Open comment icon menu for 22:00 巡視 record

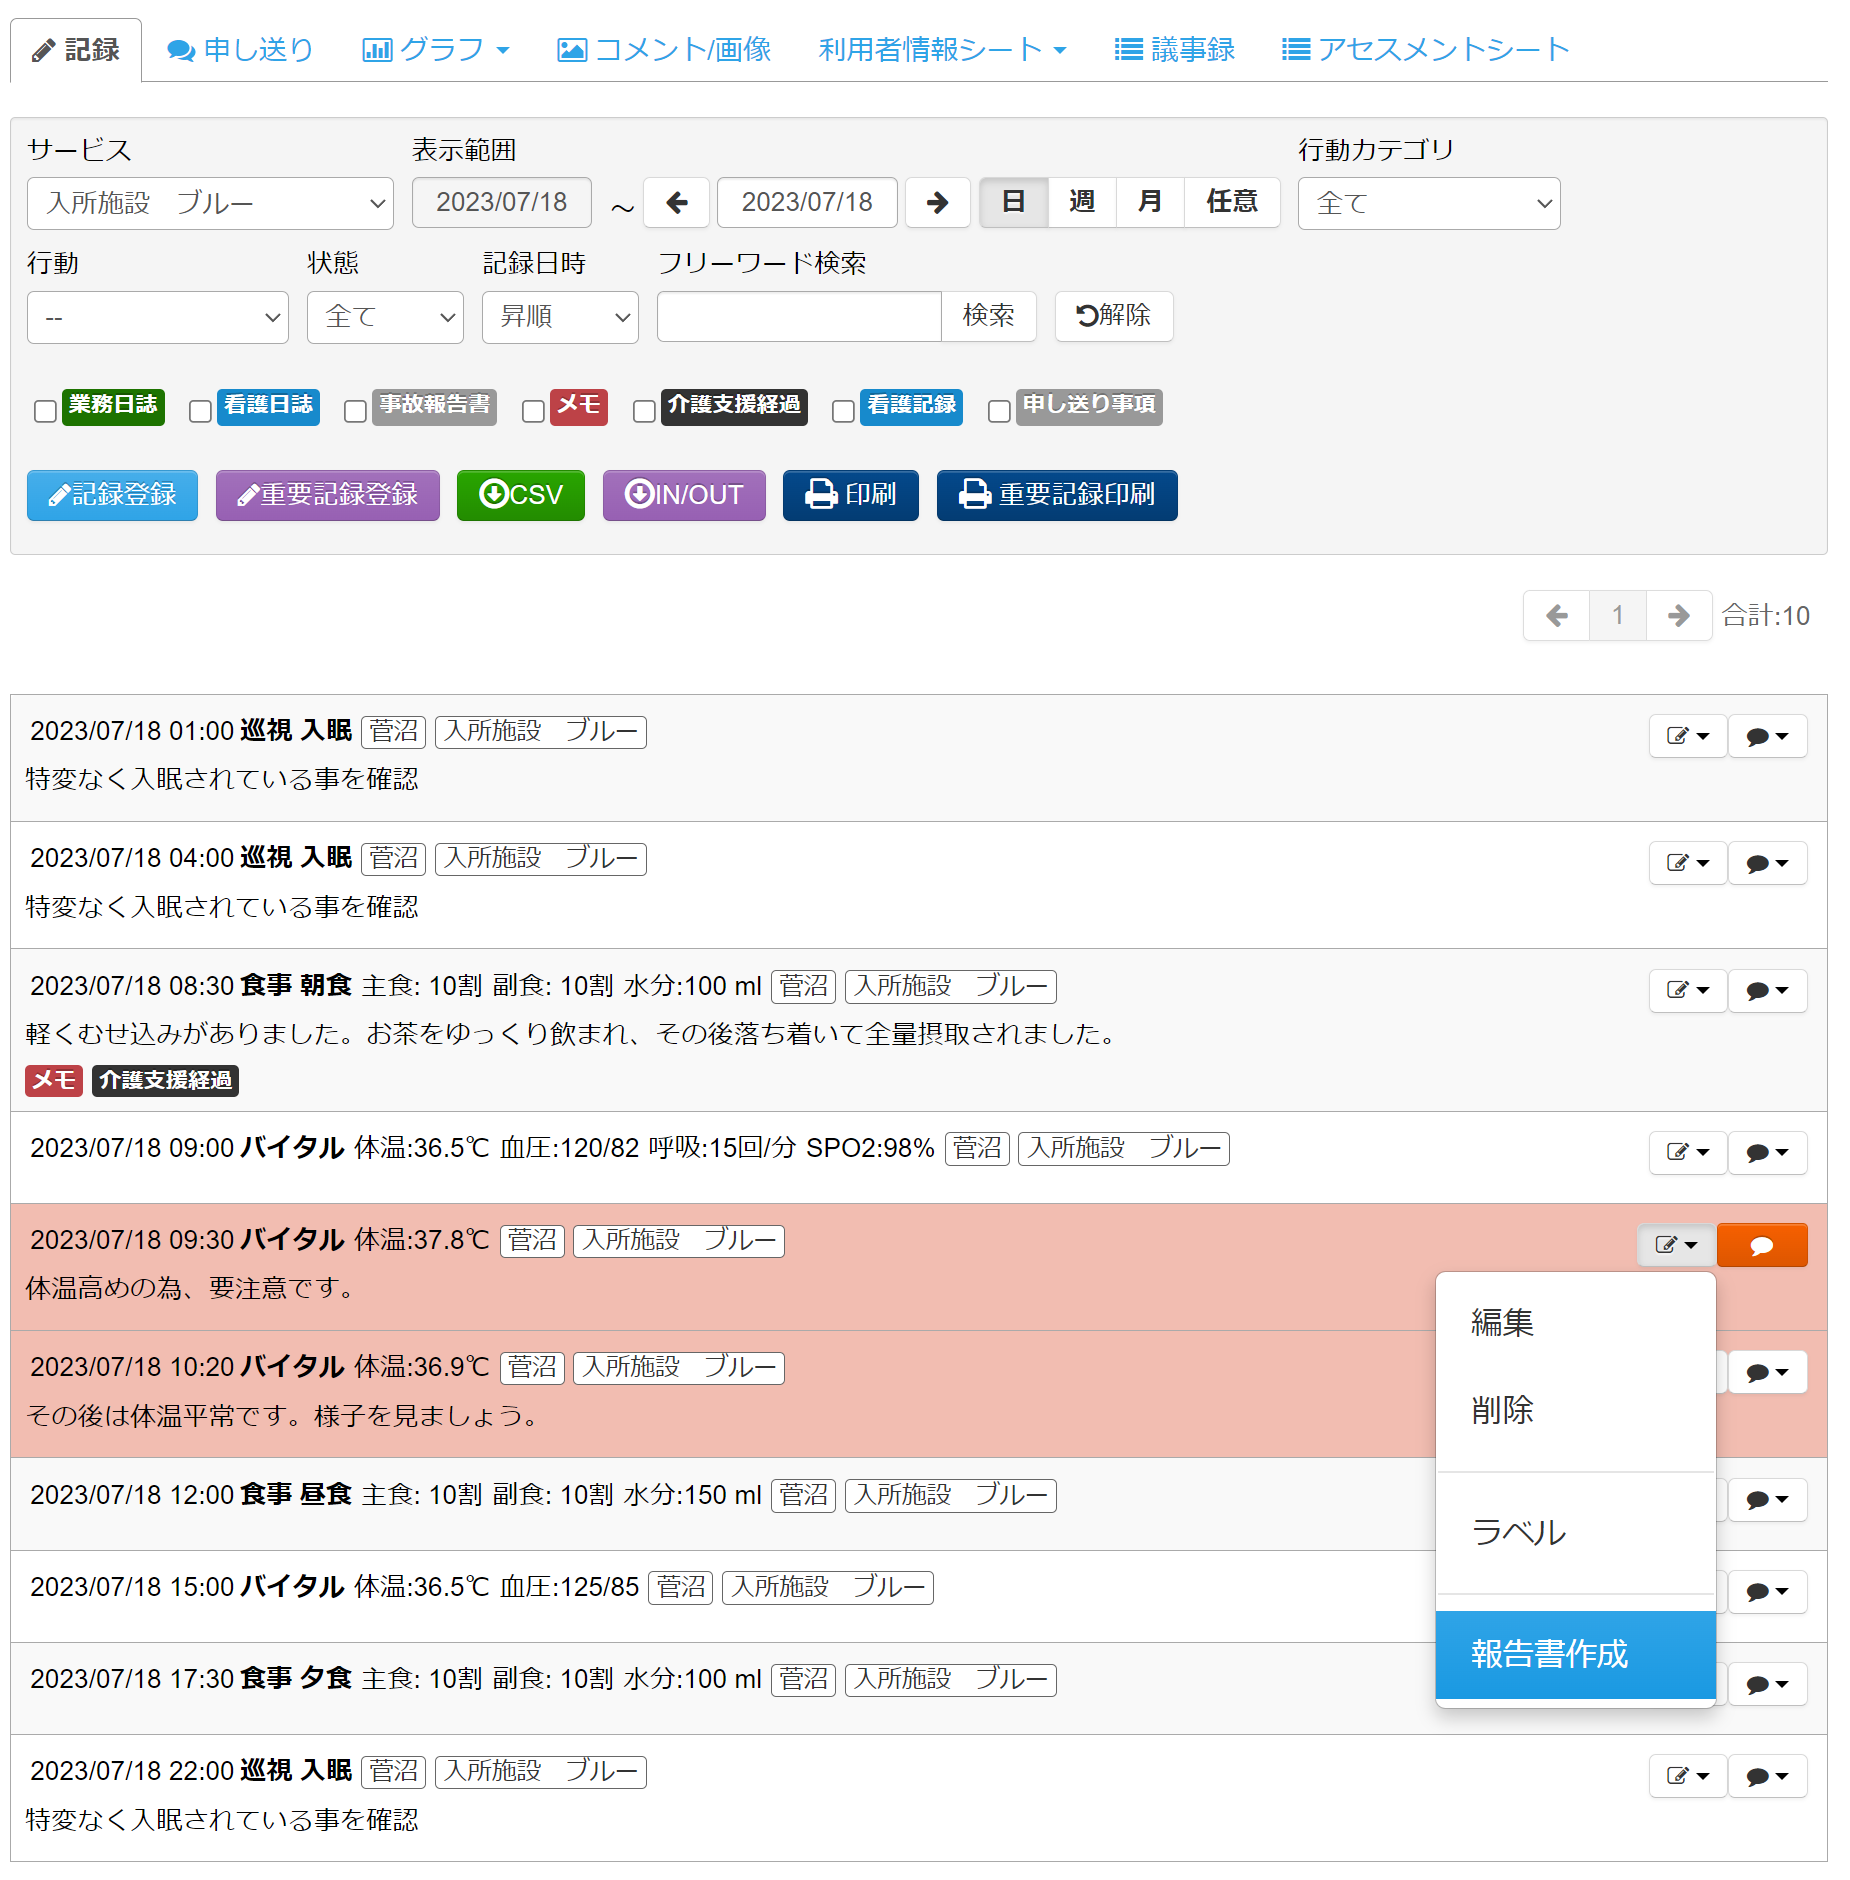click(x=1766, y=1776)
